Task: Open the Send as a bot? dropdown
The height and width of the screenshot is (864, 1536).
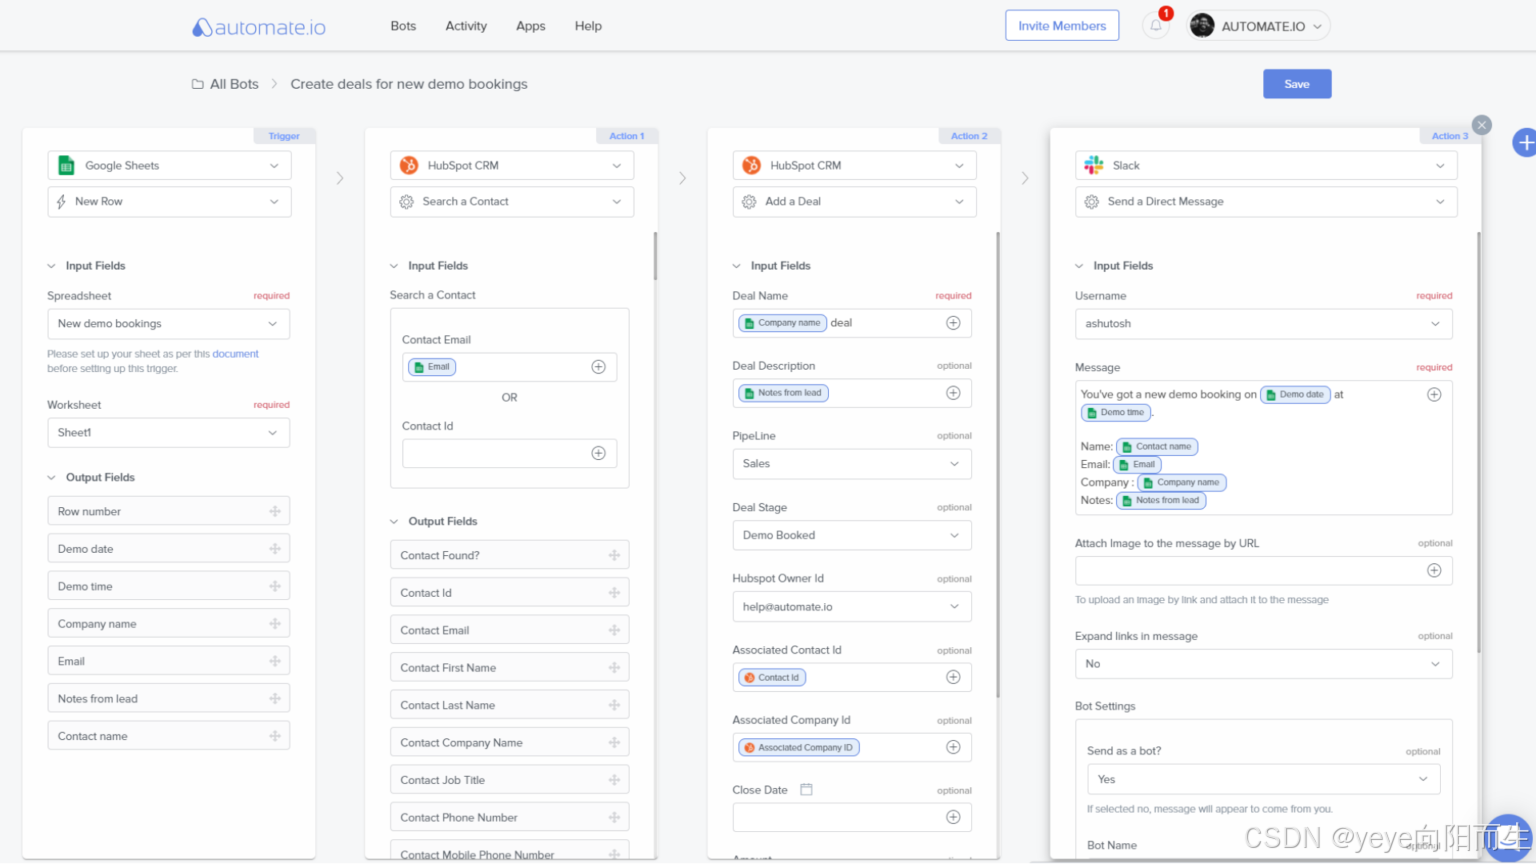Action: [x=1264, y=779]
